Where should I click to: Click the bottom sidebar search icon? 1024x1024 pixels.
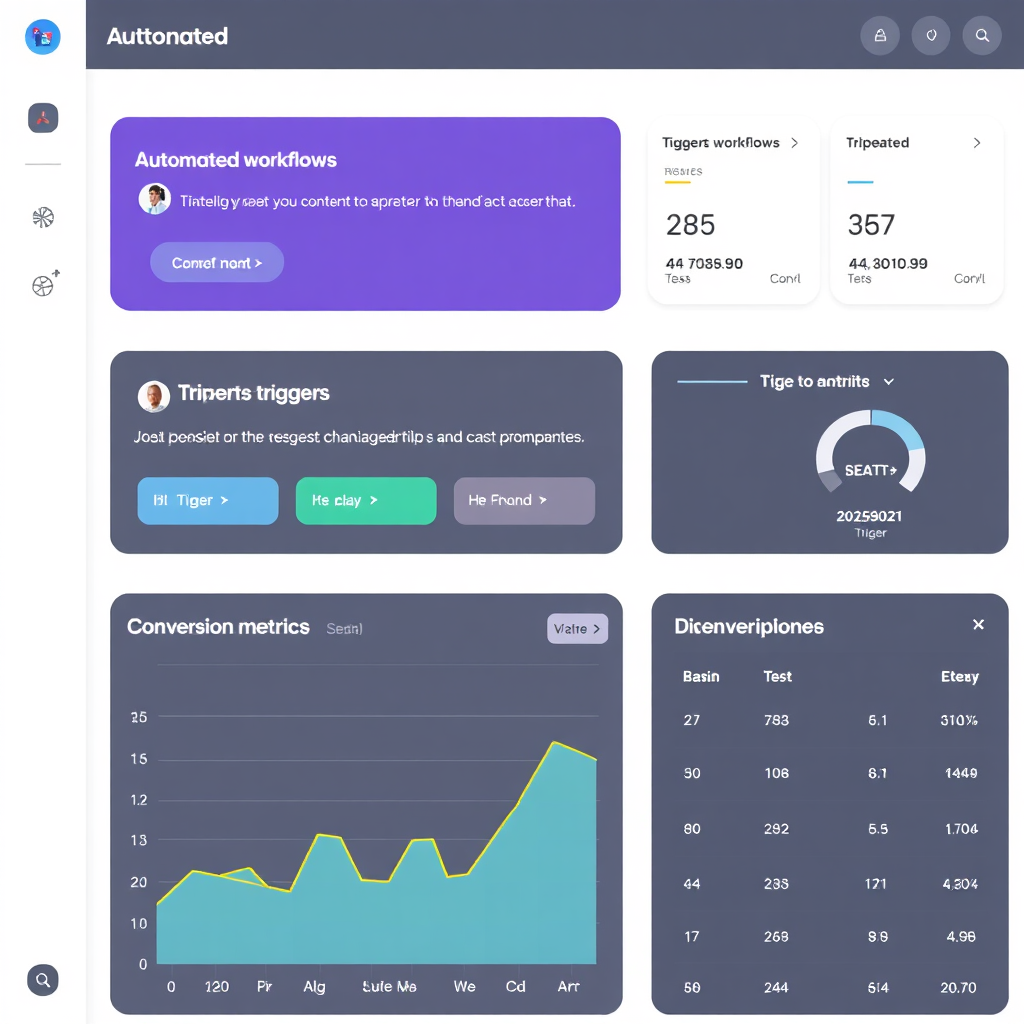[x=43, y=980]
